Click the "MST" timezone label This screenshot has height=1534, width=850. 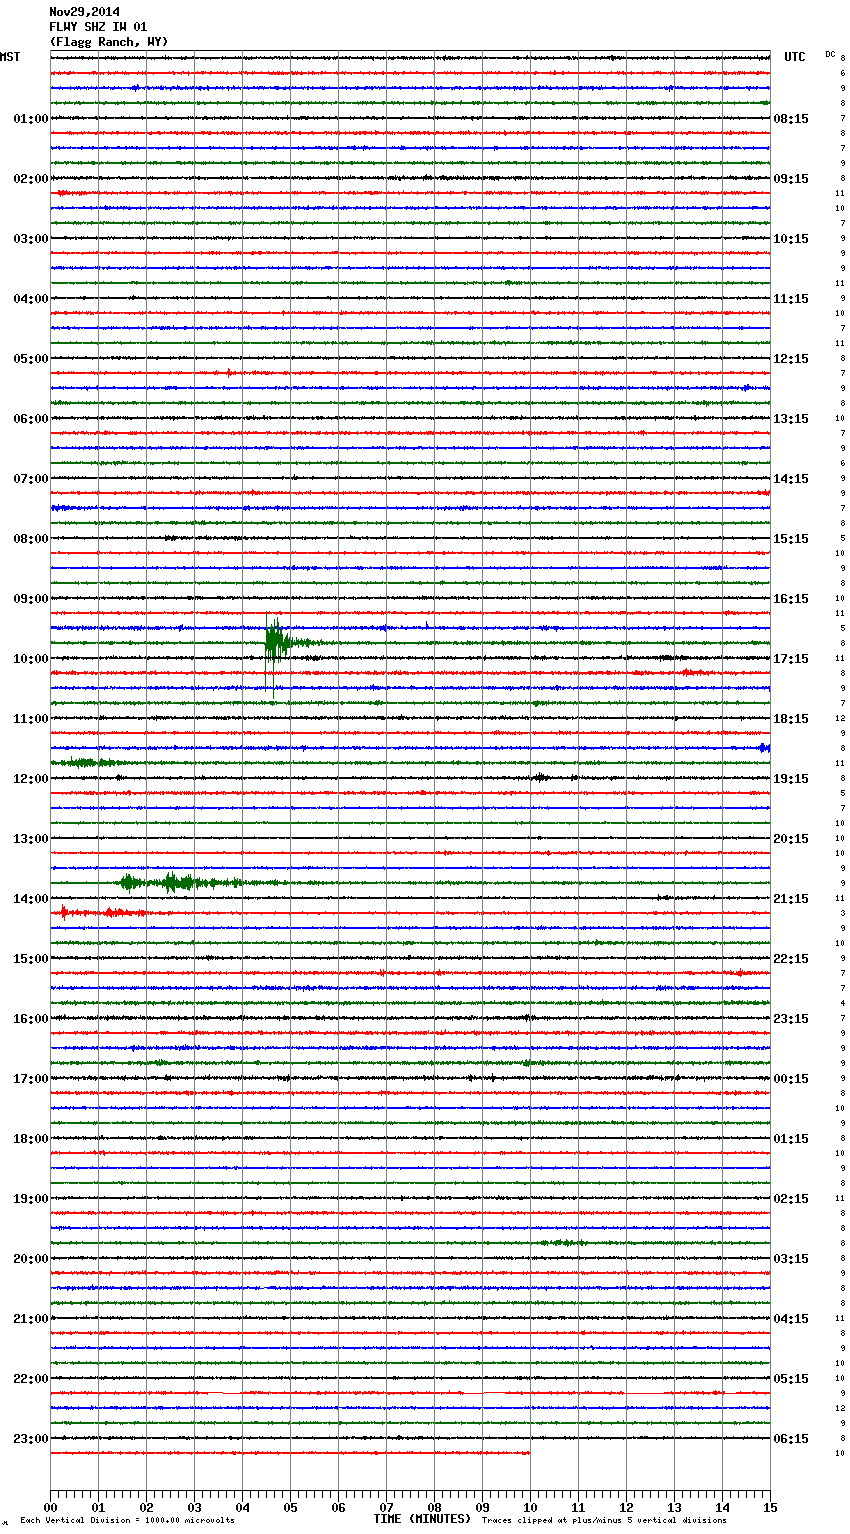pos(10,57)
